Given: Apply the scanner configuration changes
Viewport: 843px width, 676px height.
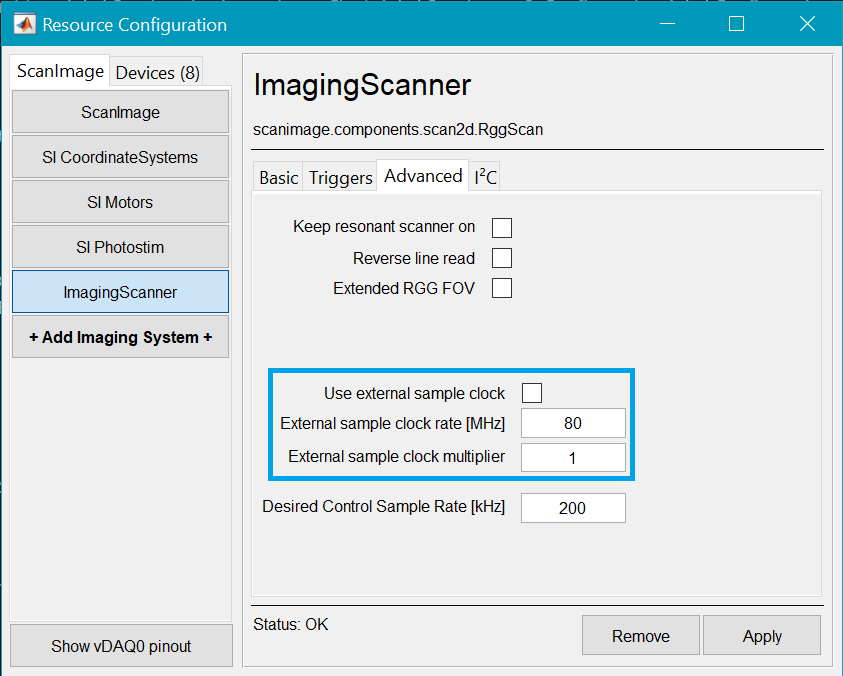Looking at the screenshot, I should click(x=761, y=635).
